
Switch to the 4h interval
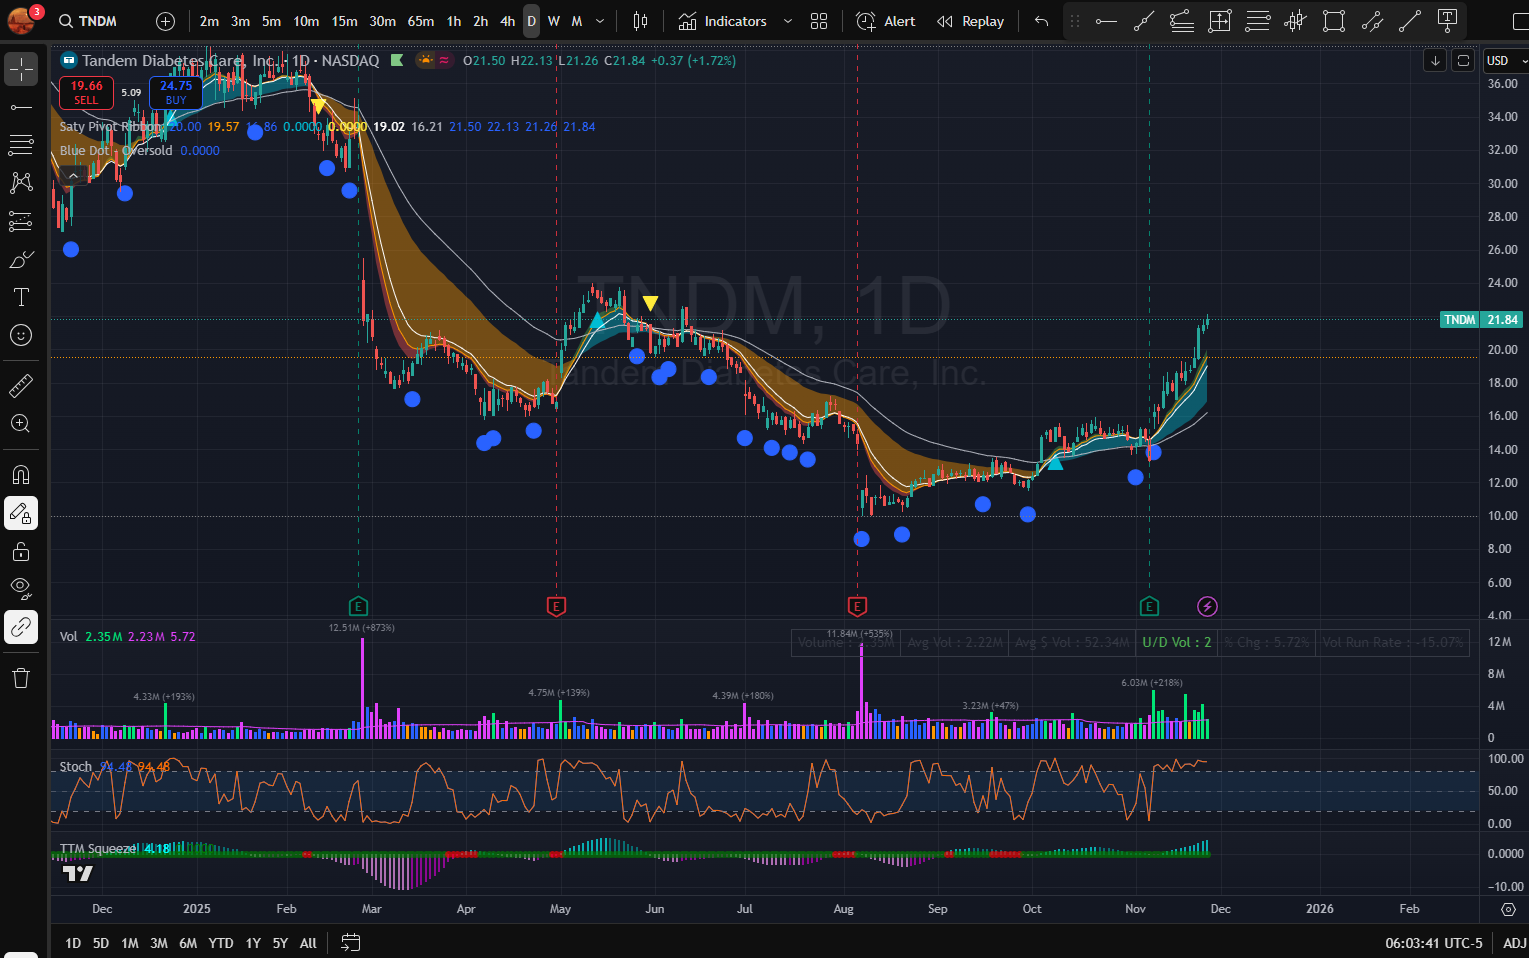(x=507, y=21)
